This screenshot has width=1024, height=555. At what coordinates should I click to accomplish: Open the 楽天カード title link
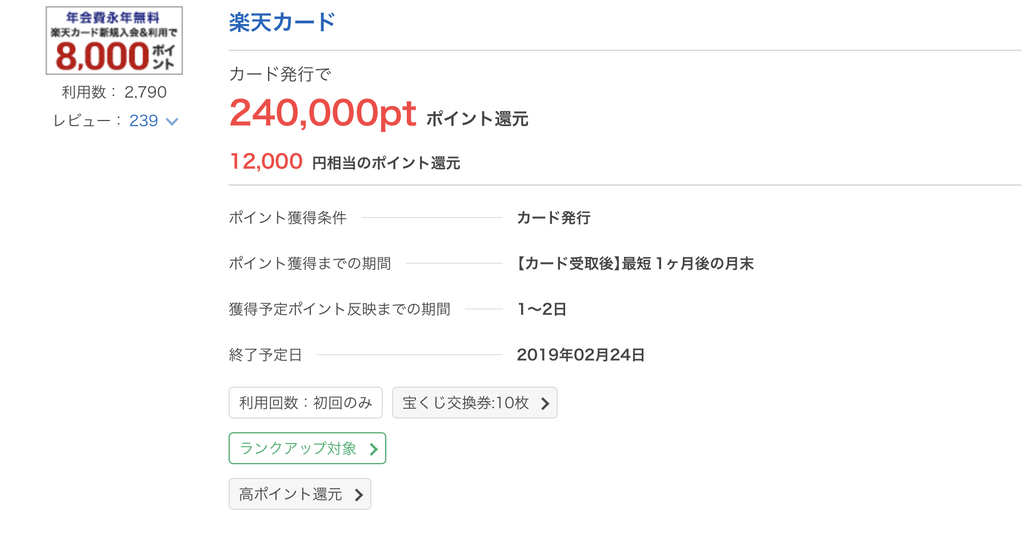point(282,22)
